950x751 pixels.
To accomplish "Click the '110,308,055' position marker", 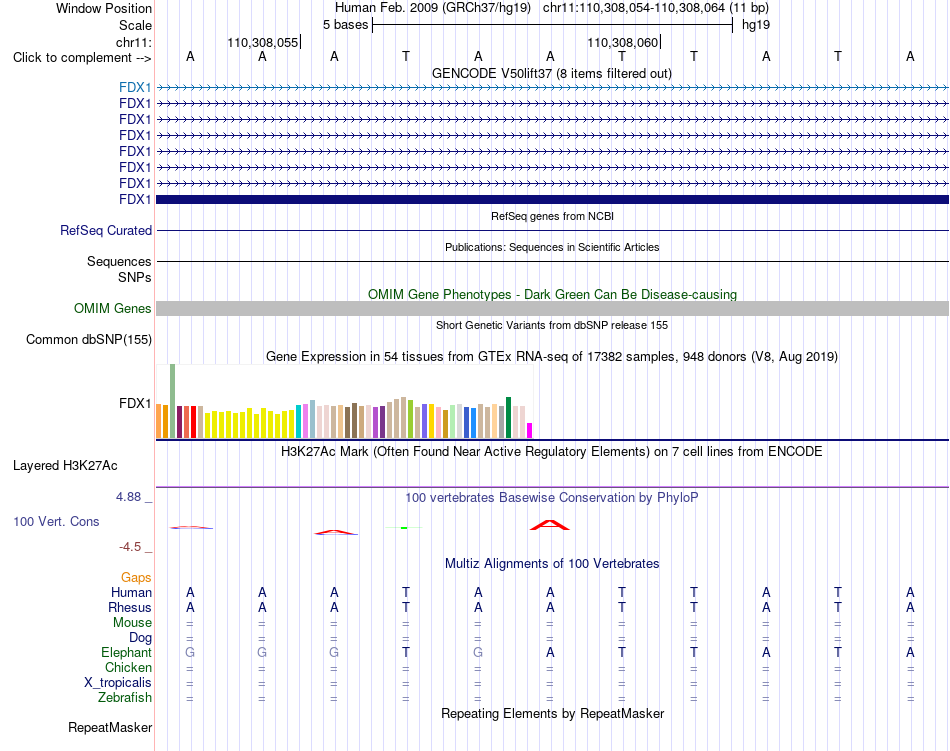I will pyautogui.click(x=263, y=42).
